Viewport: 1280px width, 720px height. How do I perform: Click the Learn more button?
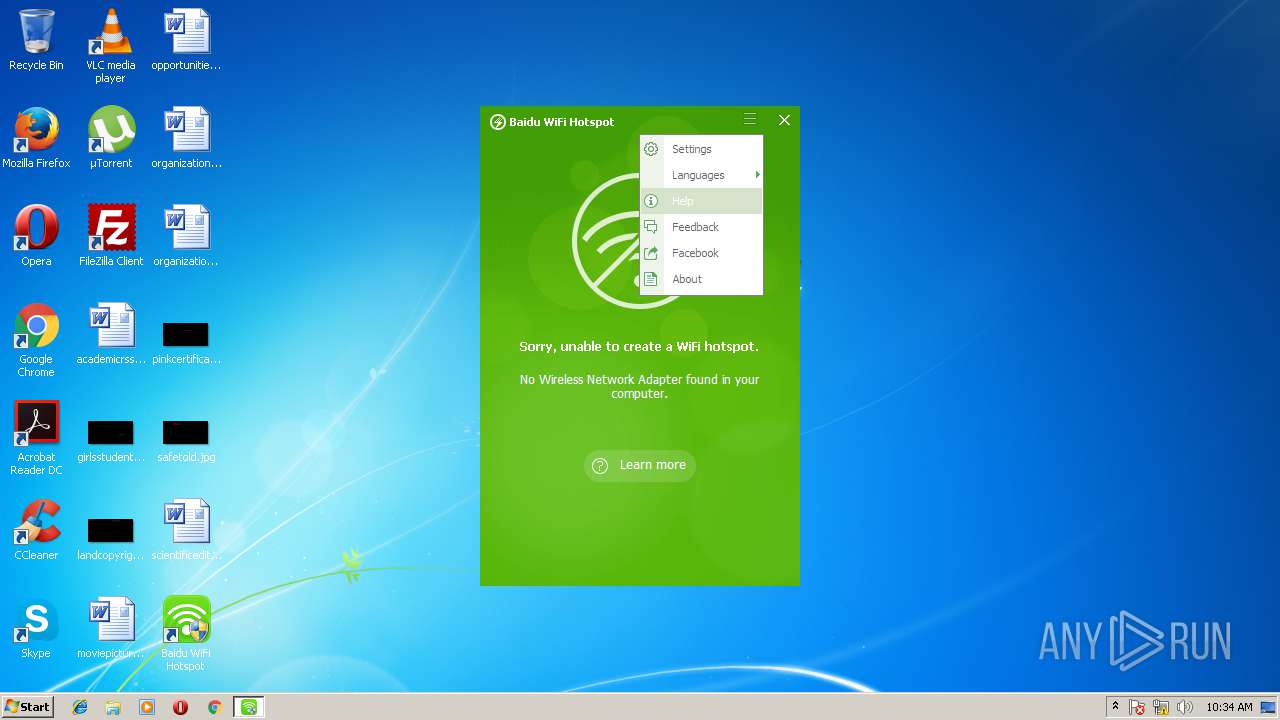pyautogui.click(x=640, y=465)
